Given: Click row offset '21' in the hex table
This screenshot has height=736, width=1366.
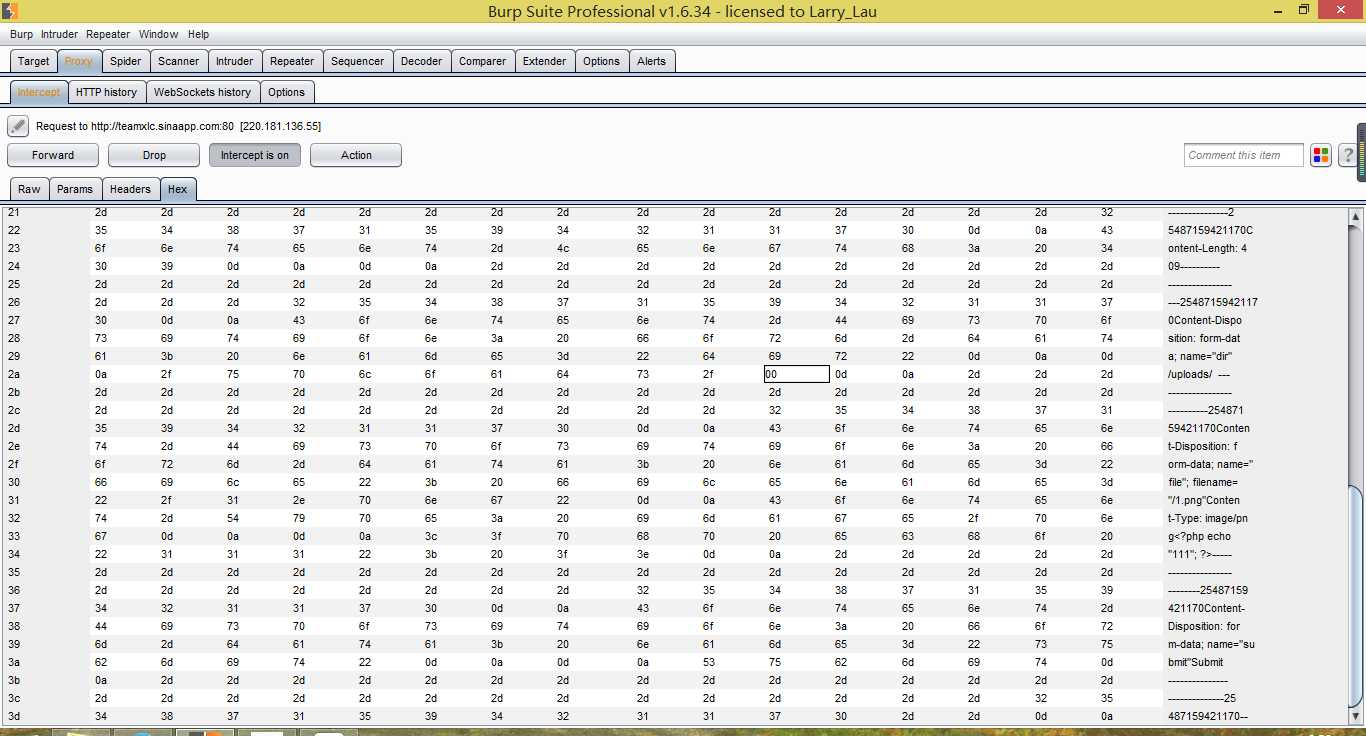Looking at the screenshot, I should click(13, 212).
